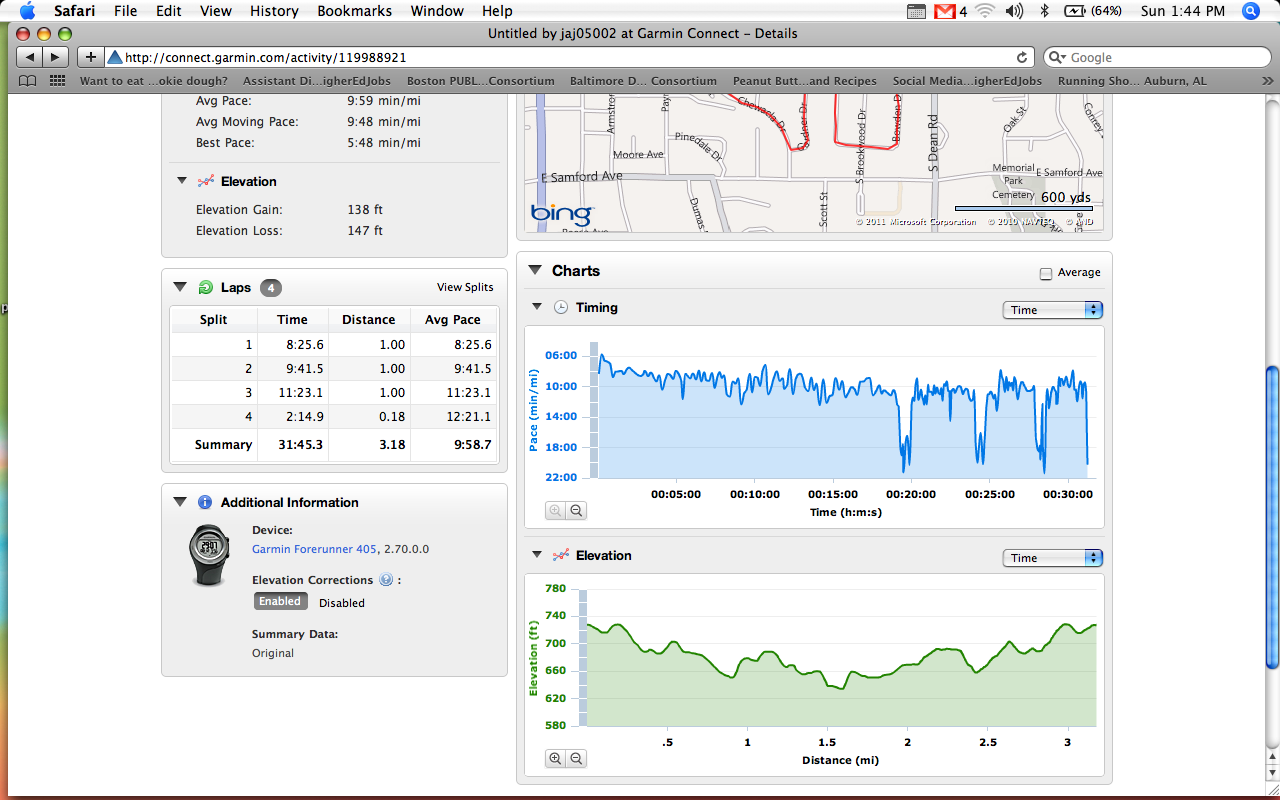Open Elevation chart Time dropdown
This screenshot has width=1280, height=800.
(1052, 558)
